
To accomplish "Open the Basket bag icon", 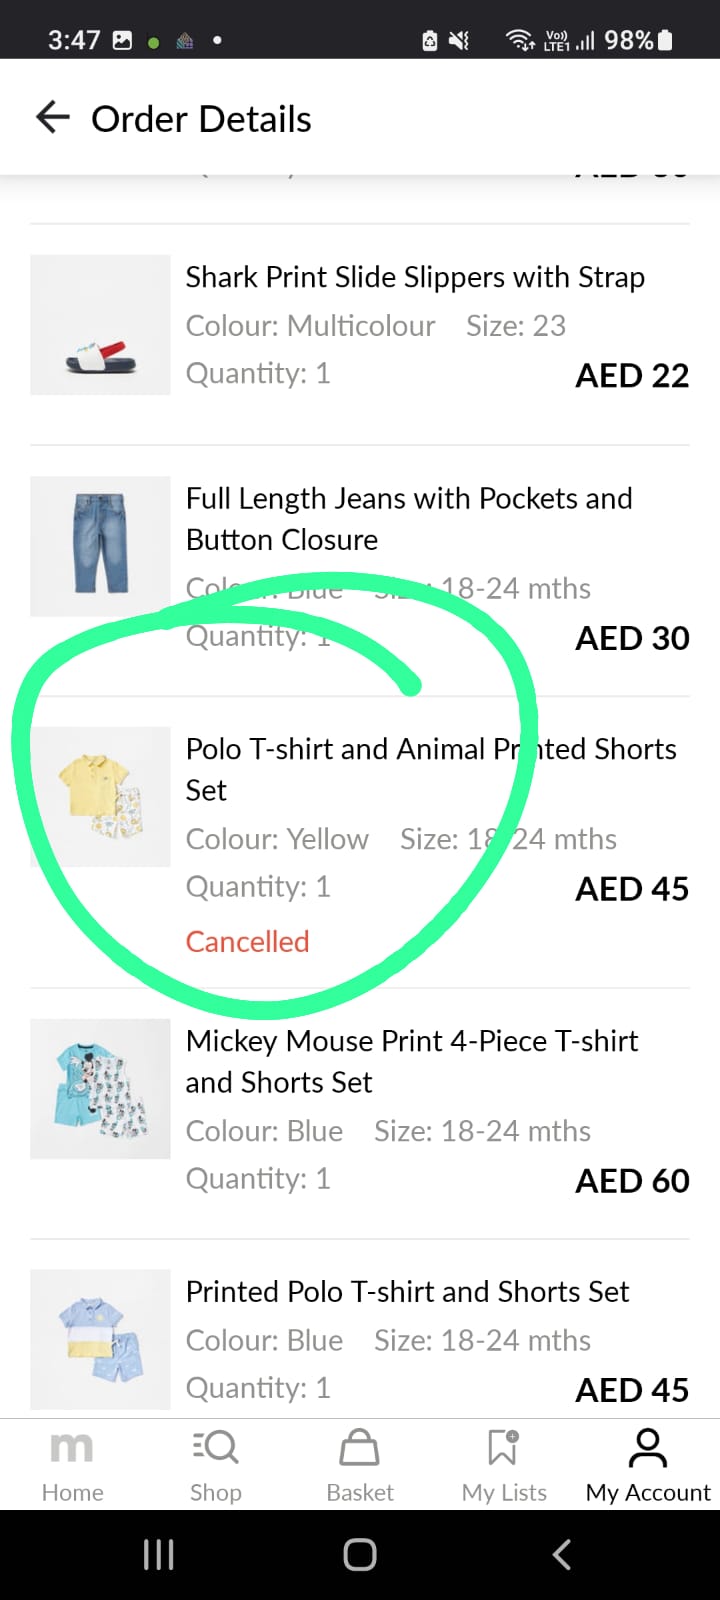I will pos(360,1447).
